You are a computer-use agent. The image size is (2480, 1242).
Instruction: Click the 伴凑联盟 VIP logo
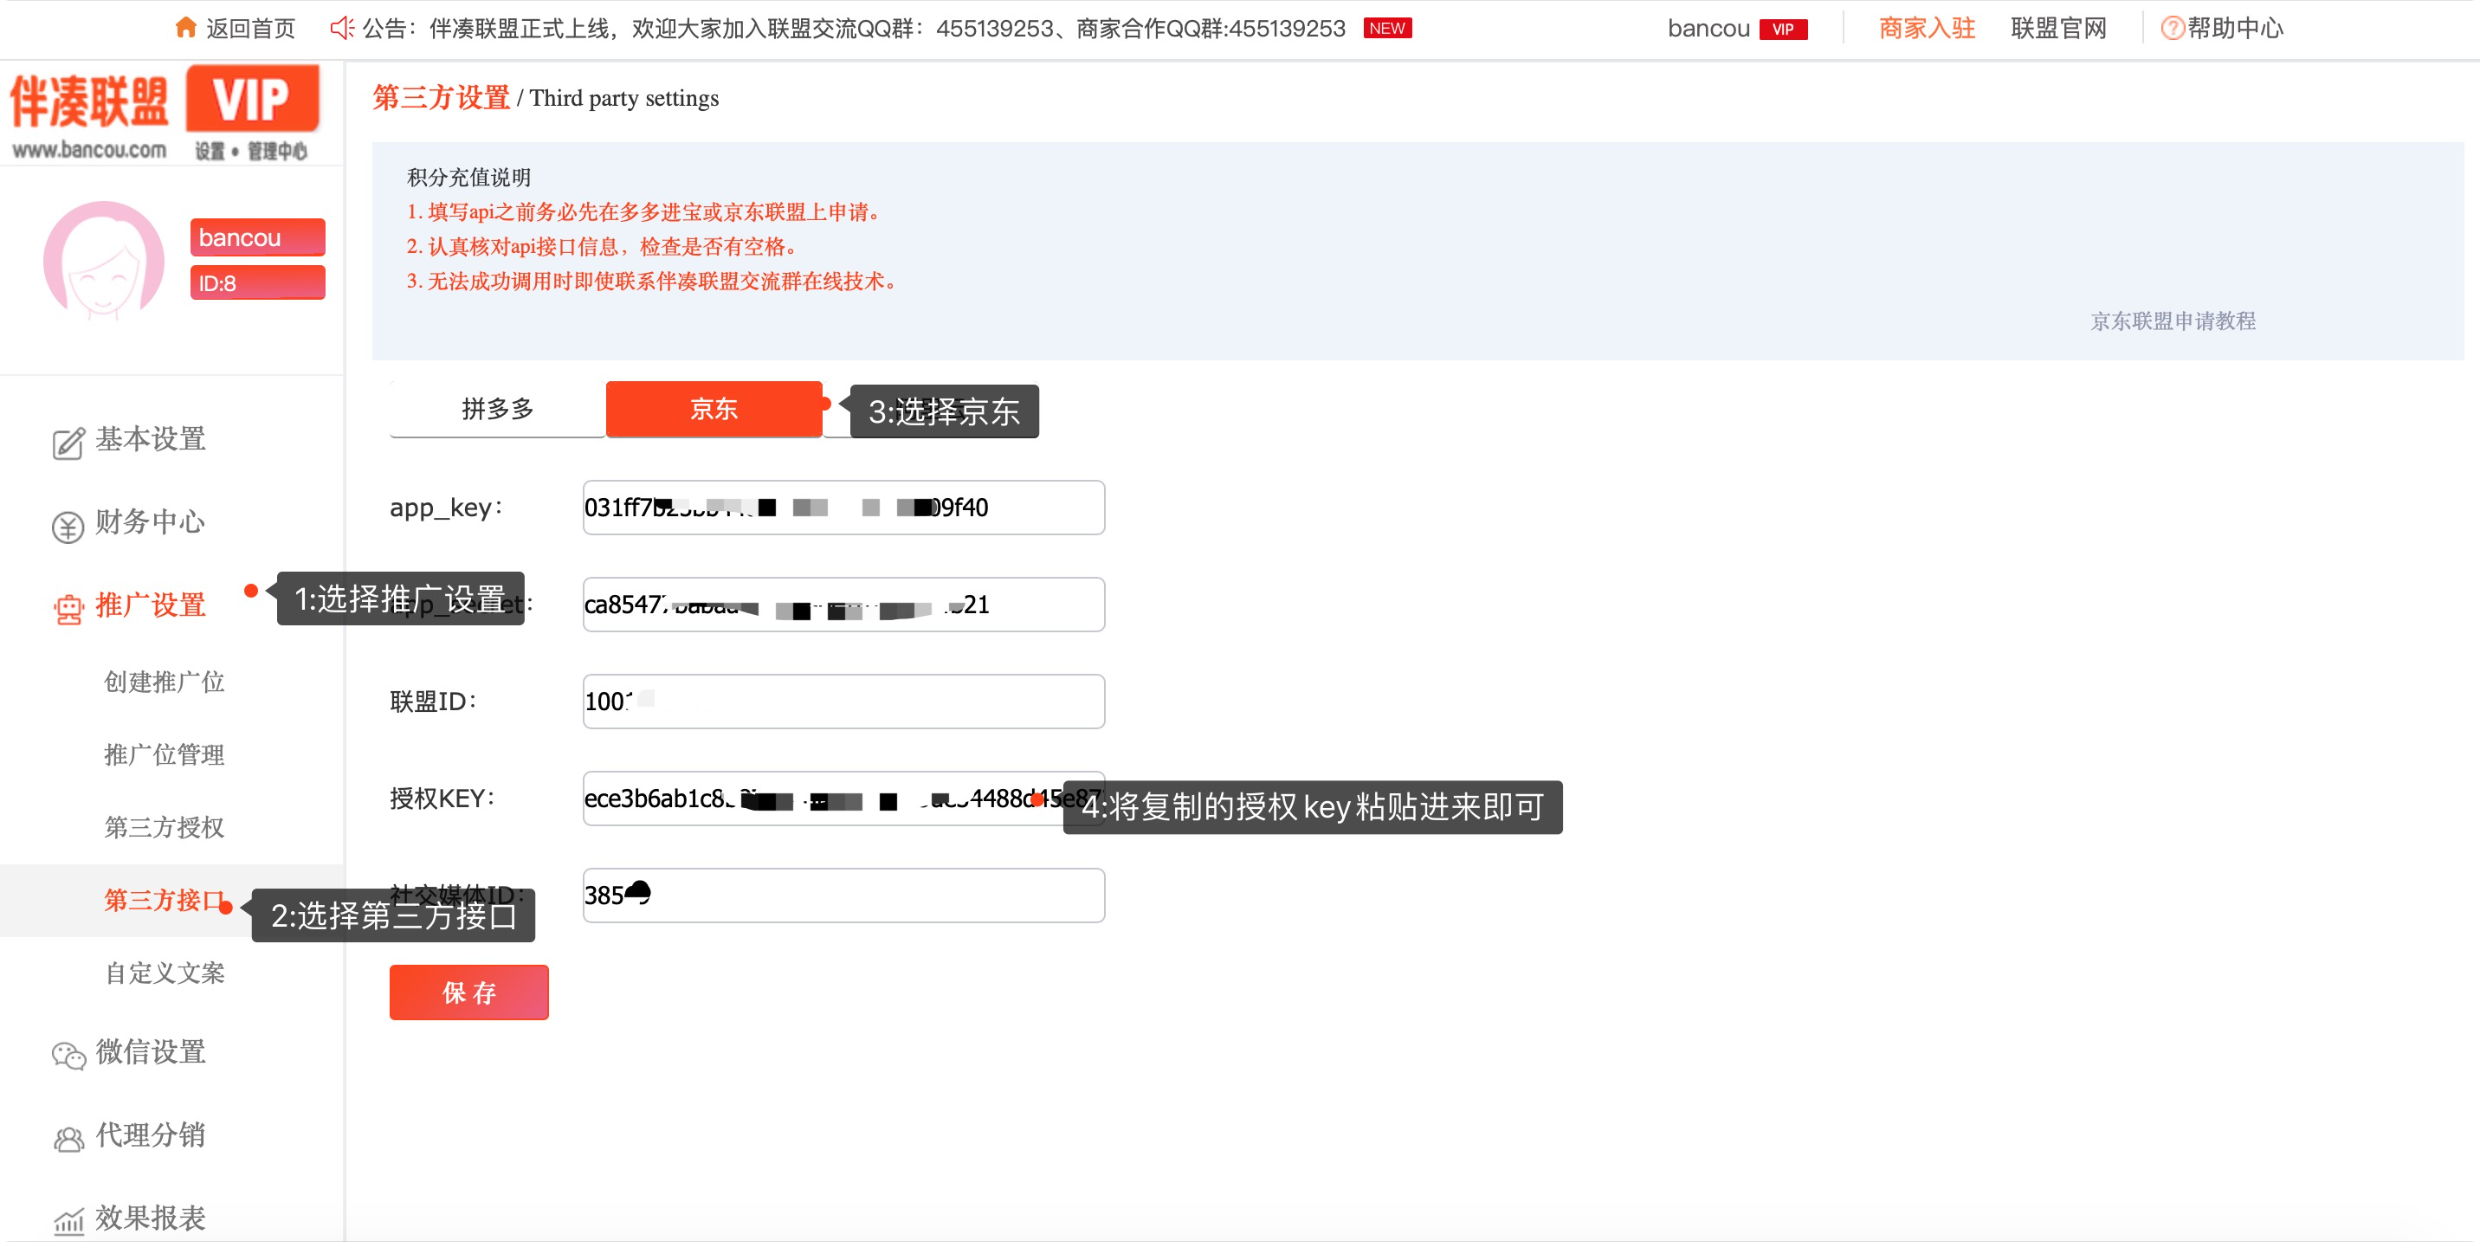[165, 112]
